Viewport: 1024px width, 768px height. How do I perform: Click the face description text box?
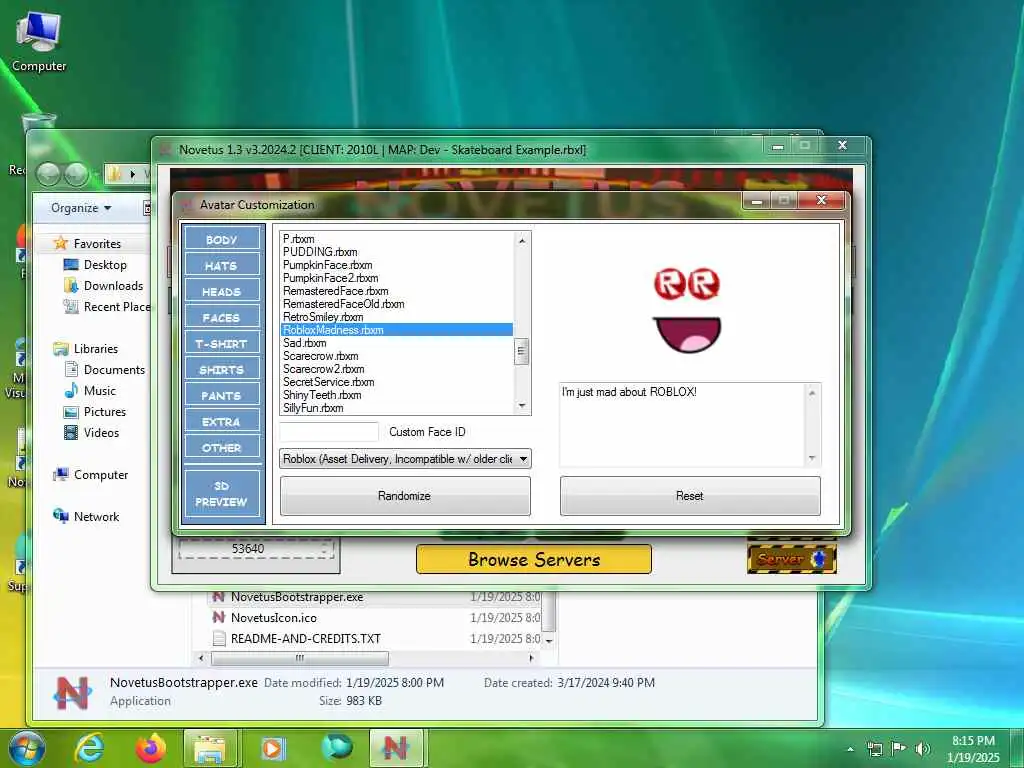coord(682,424)
